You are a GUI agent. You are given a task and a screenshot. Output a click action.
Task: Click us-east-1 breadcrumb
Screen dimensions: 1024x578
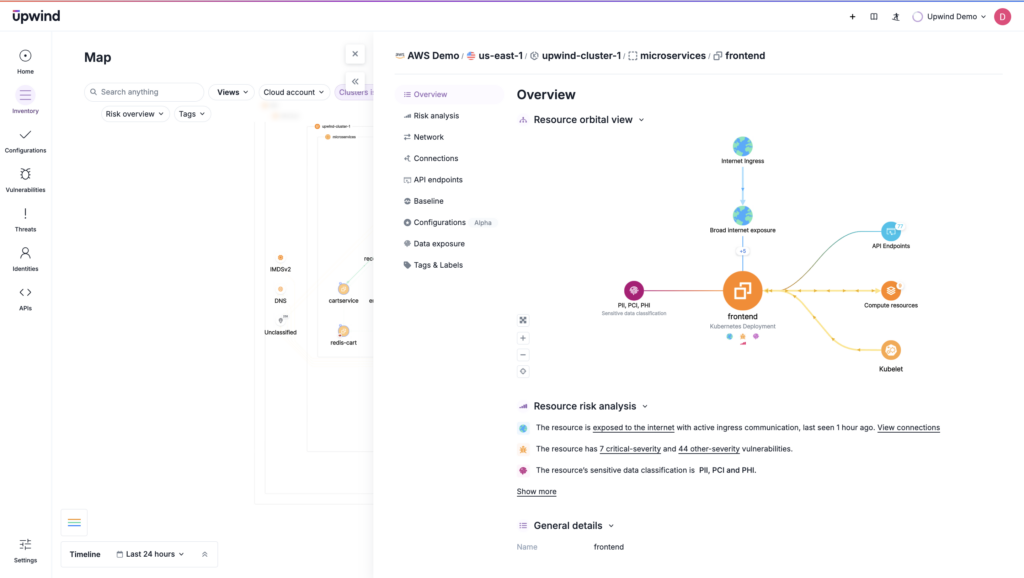tap(495, 56)
